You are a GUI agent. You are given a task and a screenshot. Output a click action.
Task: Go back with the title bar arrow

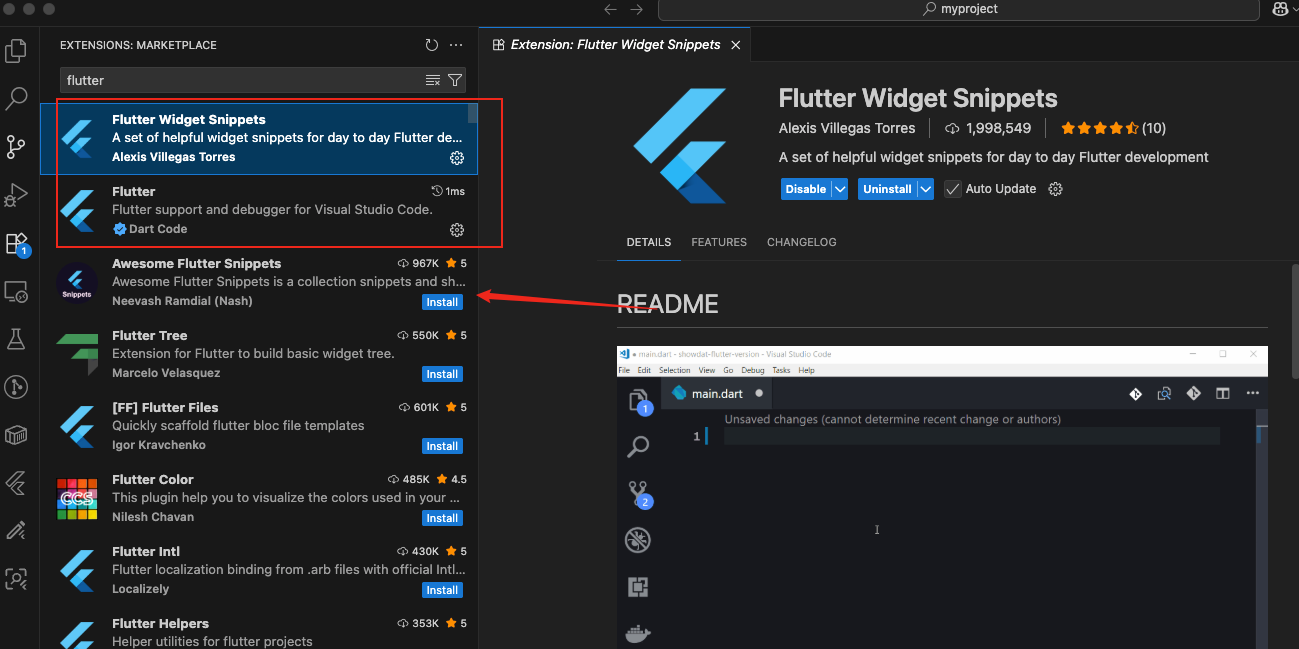point(611,9)
